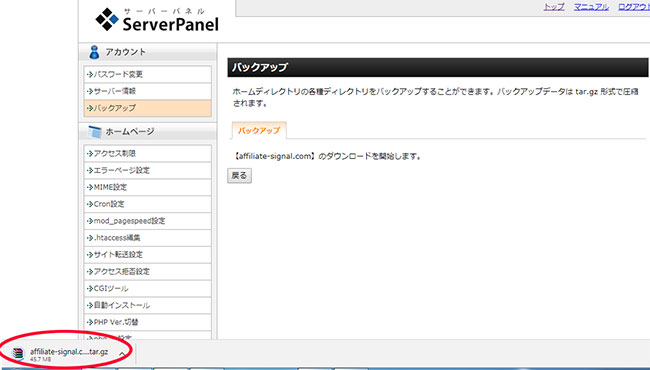Click the 45.7 MB file size text
The height and width of the screenshot is (370, 650).
41,360
